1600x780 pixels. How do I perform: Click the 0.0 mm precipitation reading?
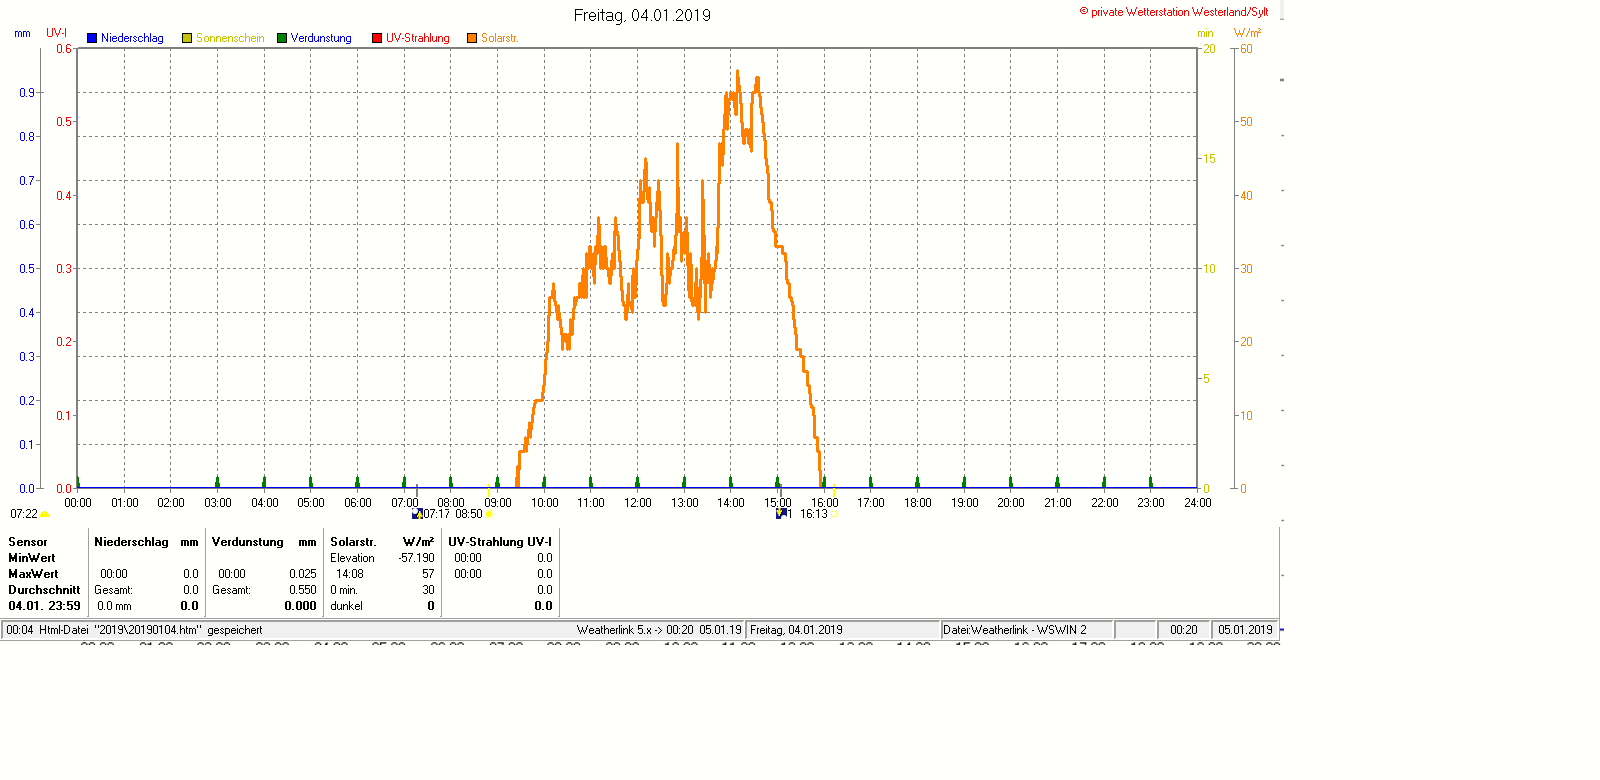[114, 606]
